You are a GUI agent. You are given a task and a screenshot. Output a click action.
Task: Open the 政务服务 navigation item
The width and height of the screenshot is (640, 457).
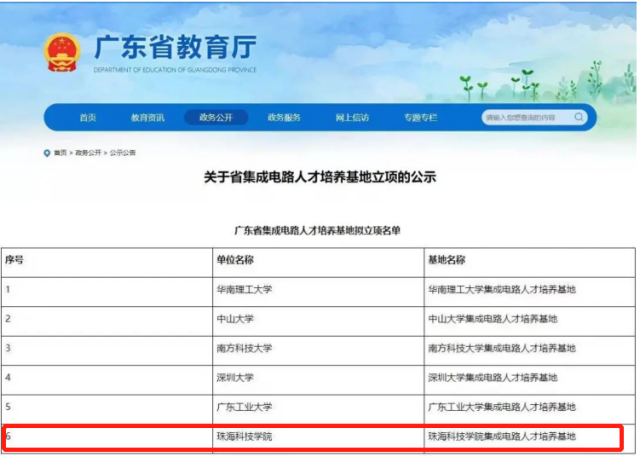pos(284,118)
